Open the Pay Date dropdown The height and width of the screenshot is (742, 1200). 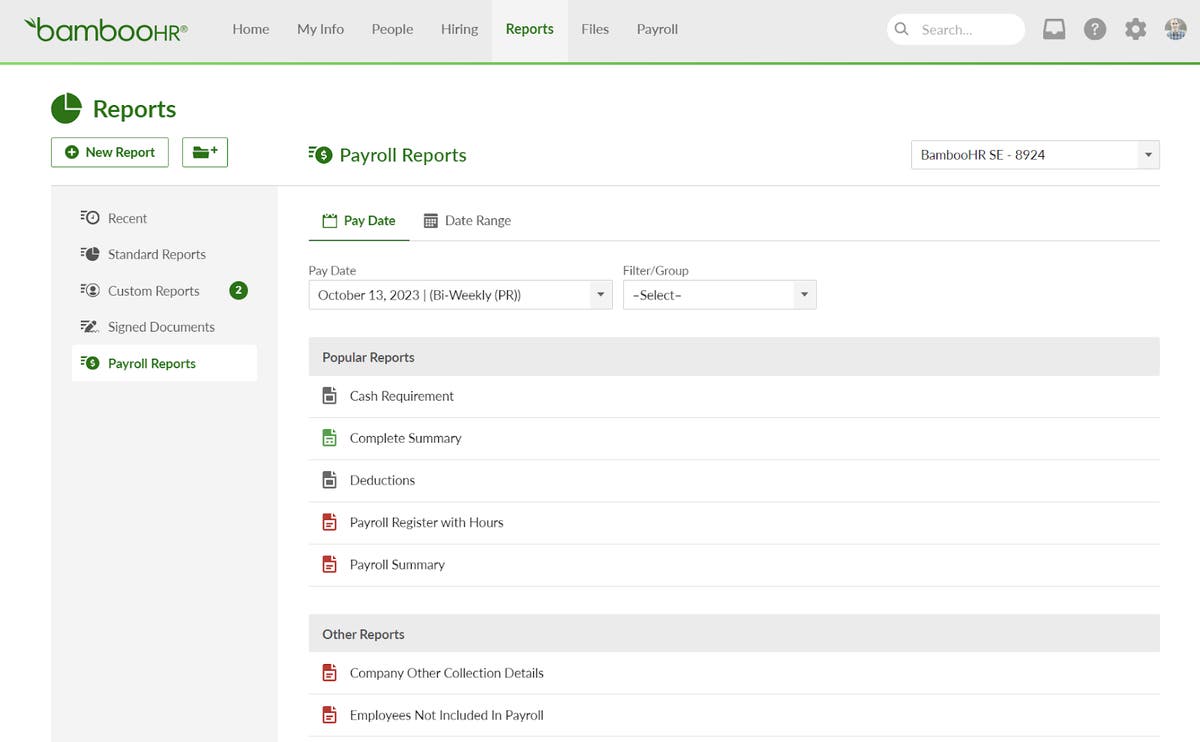click(460, 294)
